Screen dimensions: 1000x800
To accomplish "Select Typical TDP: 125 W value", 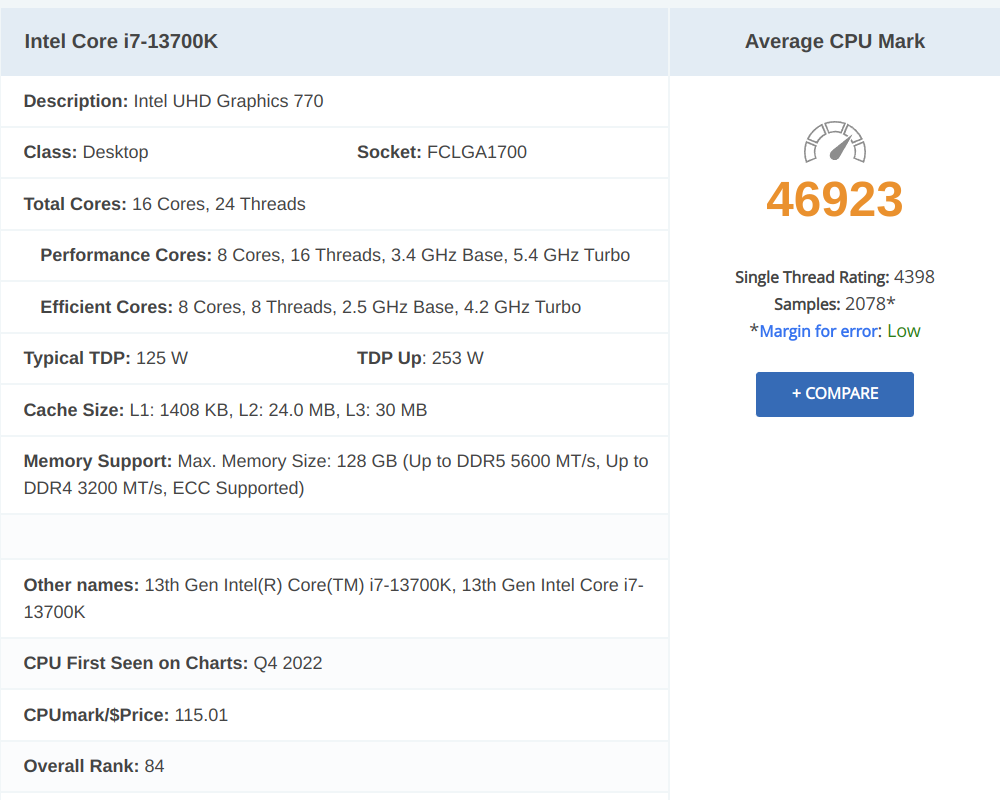I will pos(106,359).
